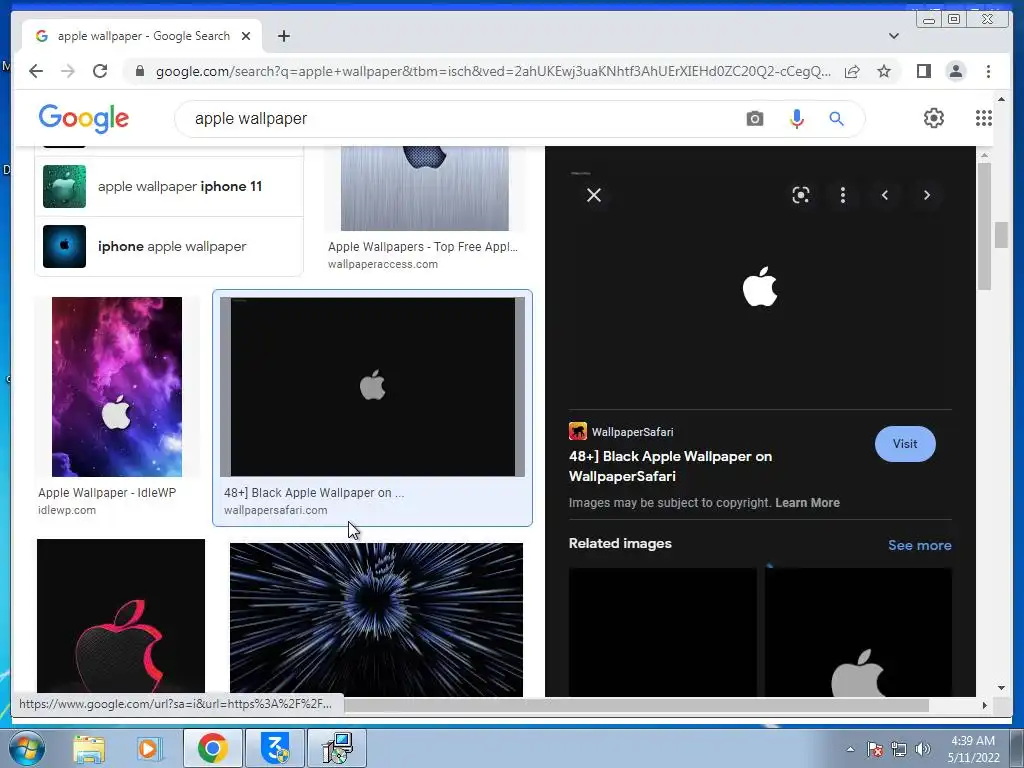Click Learn More copyright link

point(807,503)
